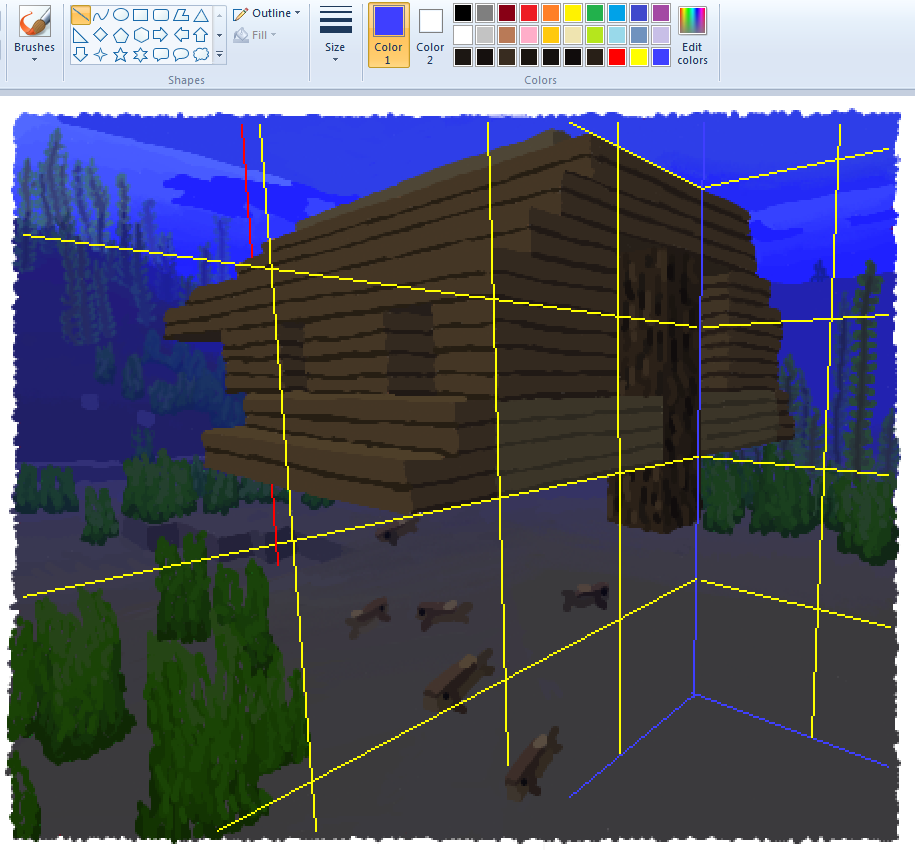Choose the Right arrow shape
The image size is (915, 851).
pyautogui.click(x=160, y=35)
